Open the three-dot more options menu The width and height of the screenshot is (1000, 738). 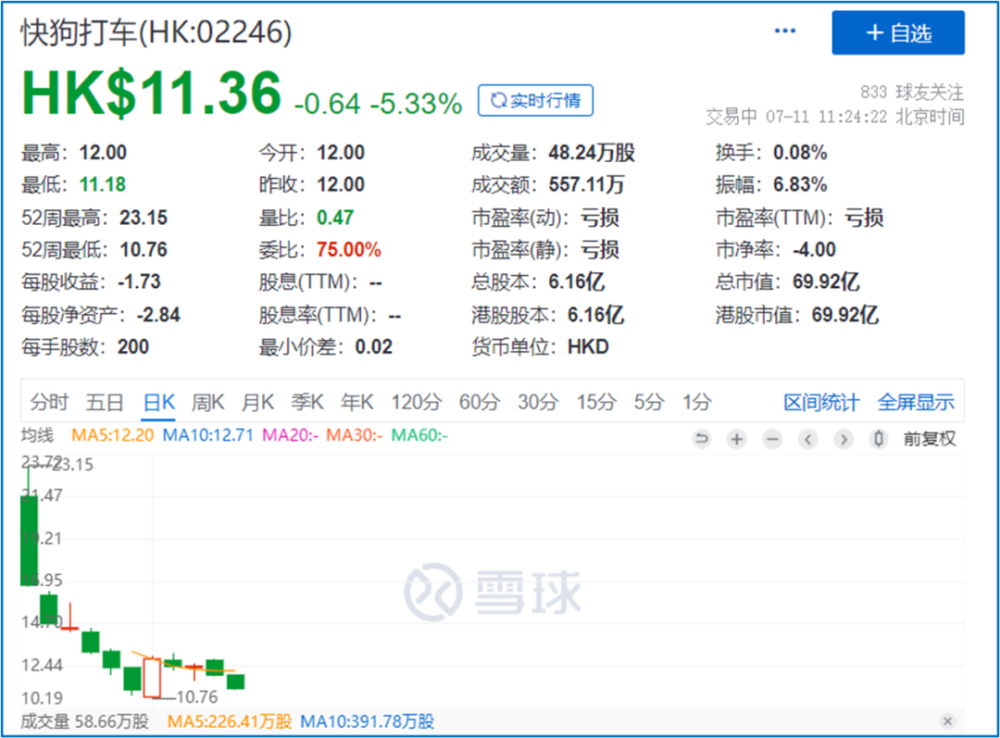(x=785, y=32)
